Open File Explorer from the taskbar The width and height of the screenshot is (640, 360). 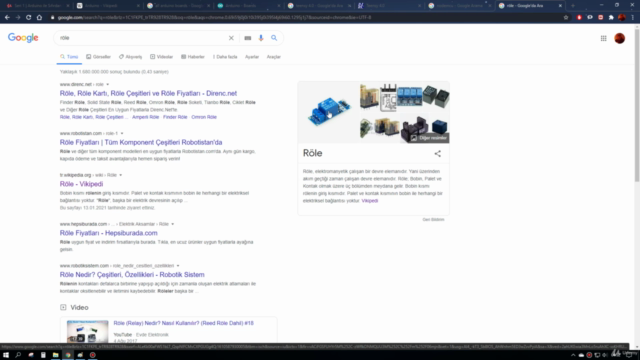[56, 355]
